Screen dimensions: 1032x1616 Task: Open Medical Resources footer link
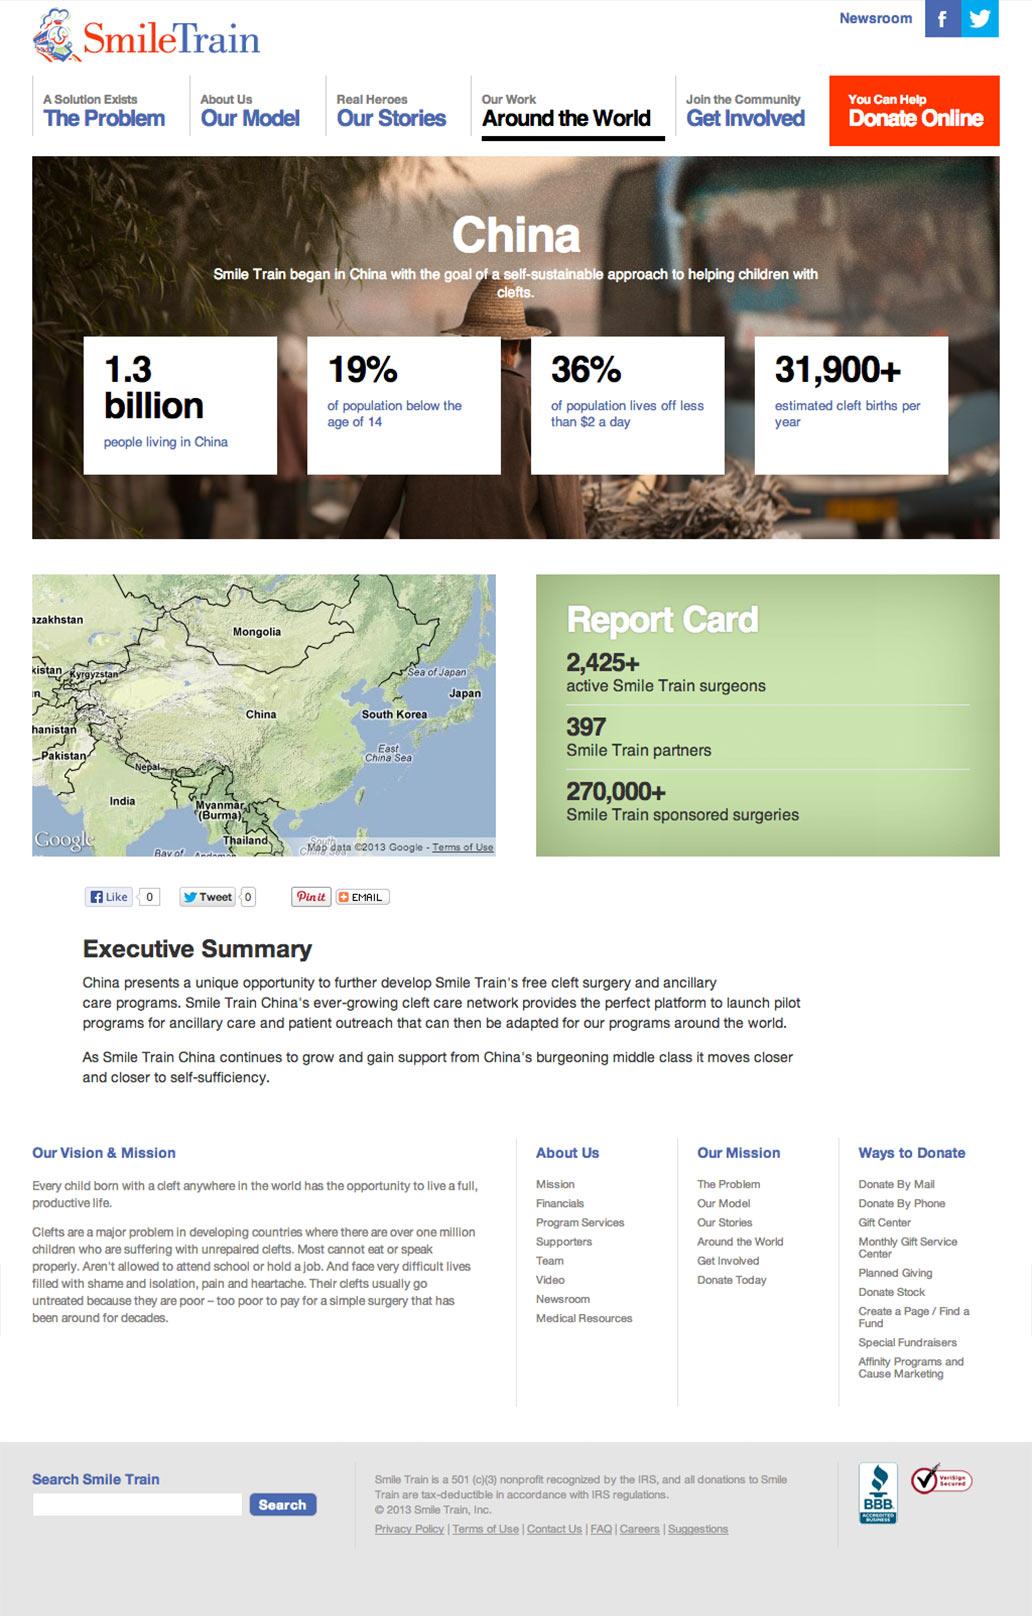(584, 1318)
